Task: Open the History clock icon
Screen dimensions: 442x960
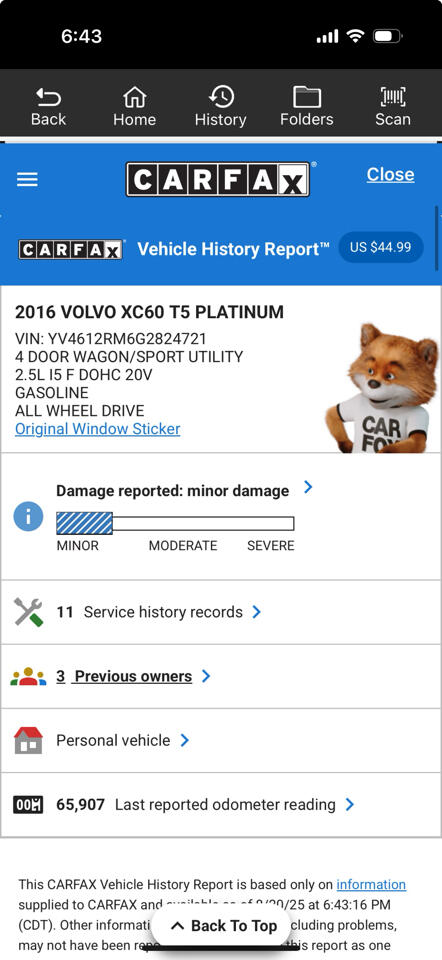Action: click(x=221, y=96)
